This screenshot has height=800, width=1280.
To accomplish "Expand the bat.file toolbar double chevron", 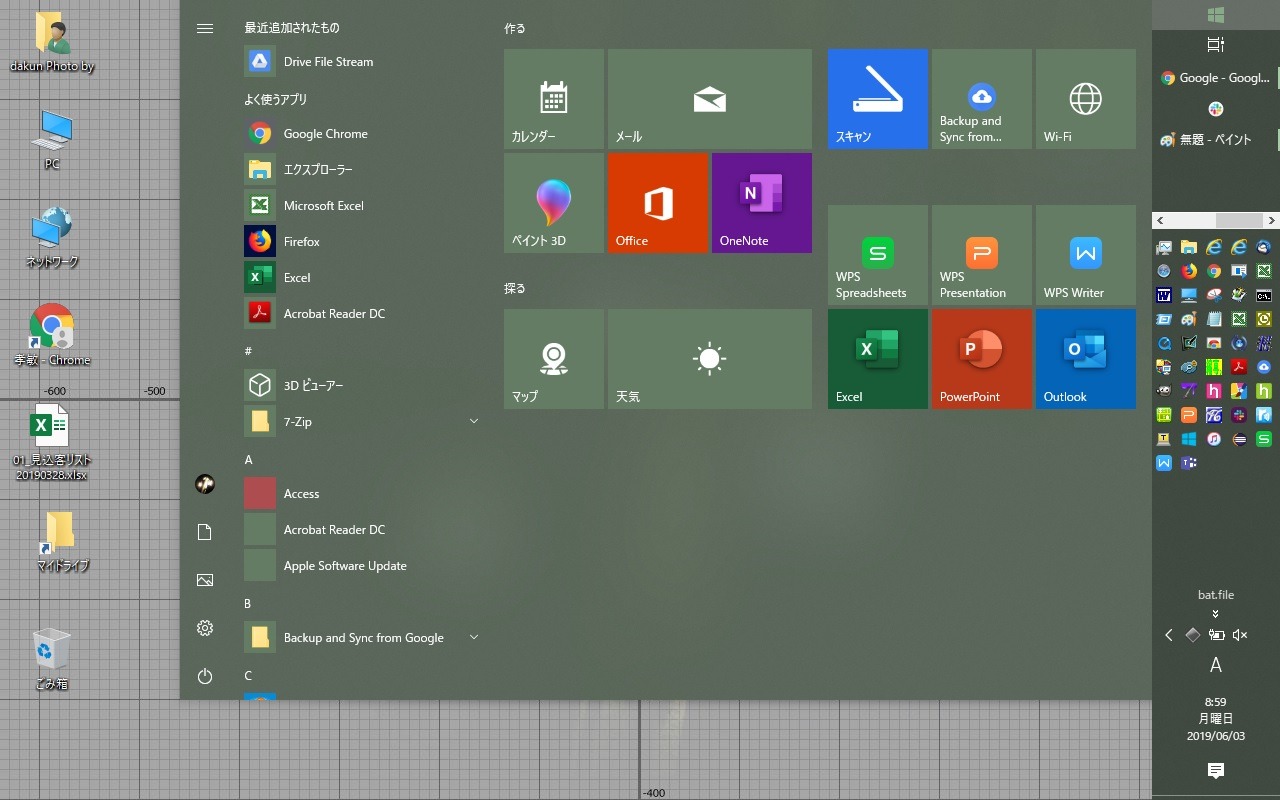I will (x=1216, y=614).
